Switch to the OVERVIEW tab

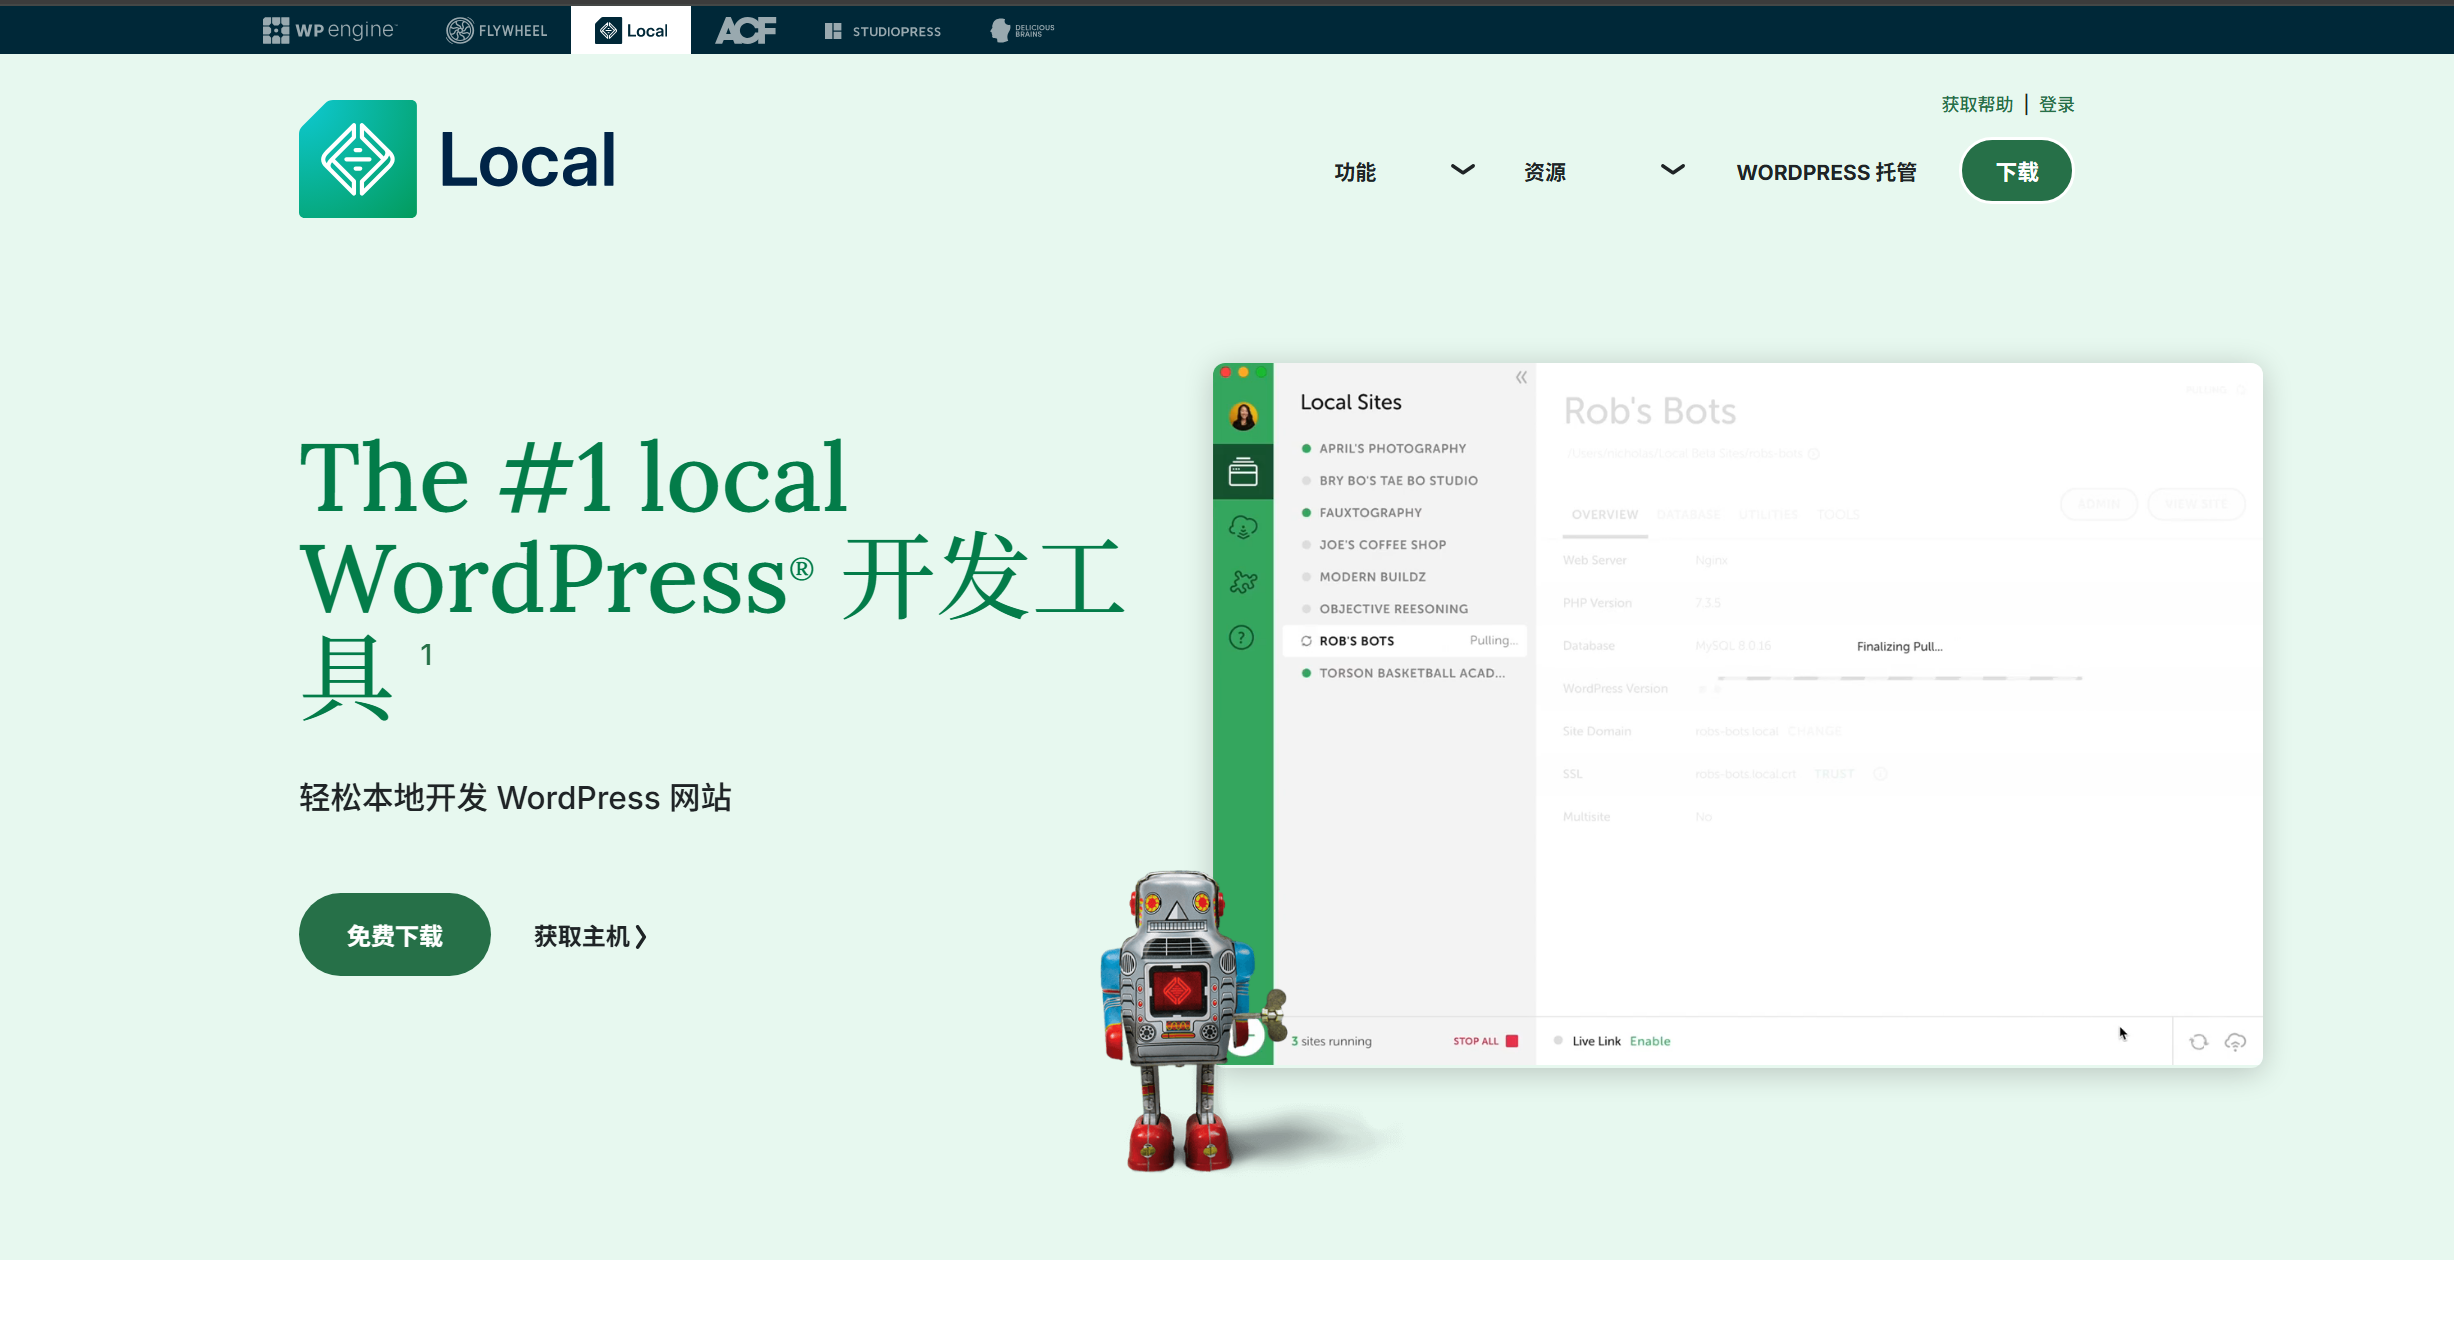[x=1605, y=515]
